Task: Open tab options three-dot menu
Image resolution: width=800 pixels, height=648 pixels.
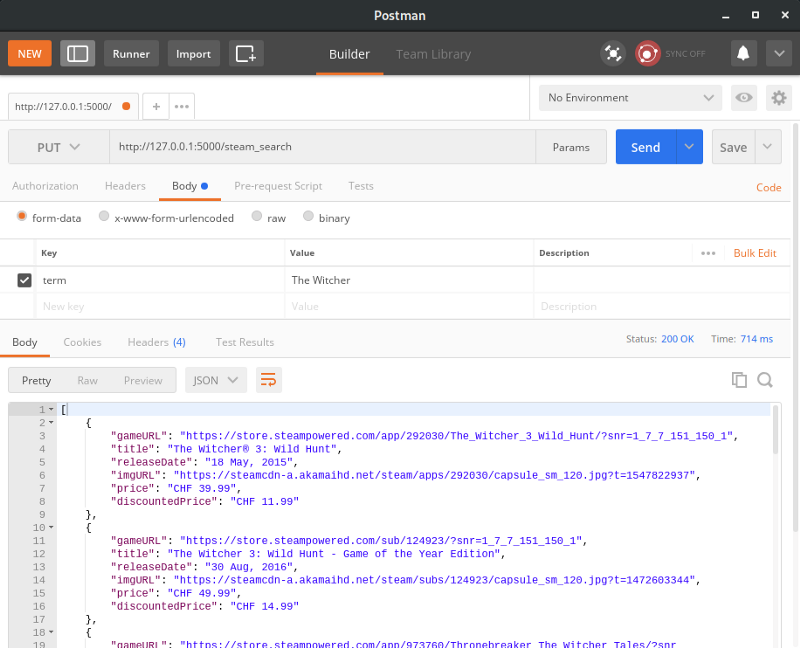Action: point(182,106)
